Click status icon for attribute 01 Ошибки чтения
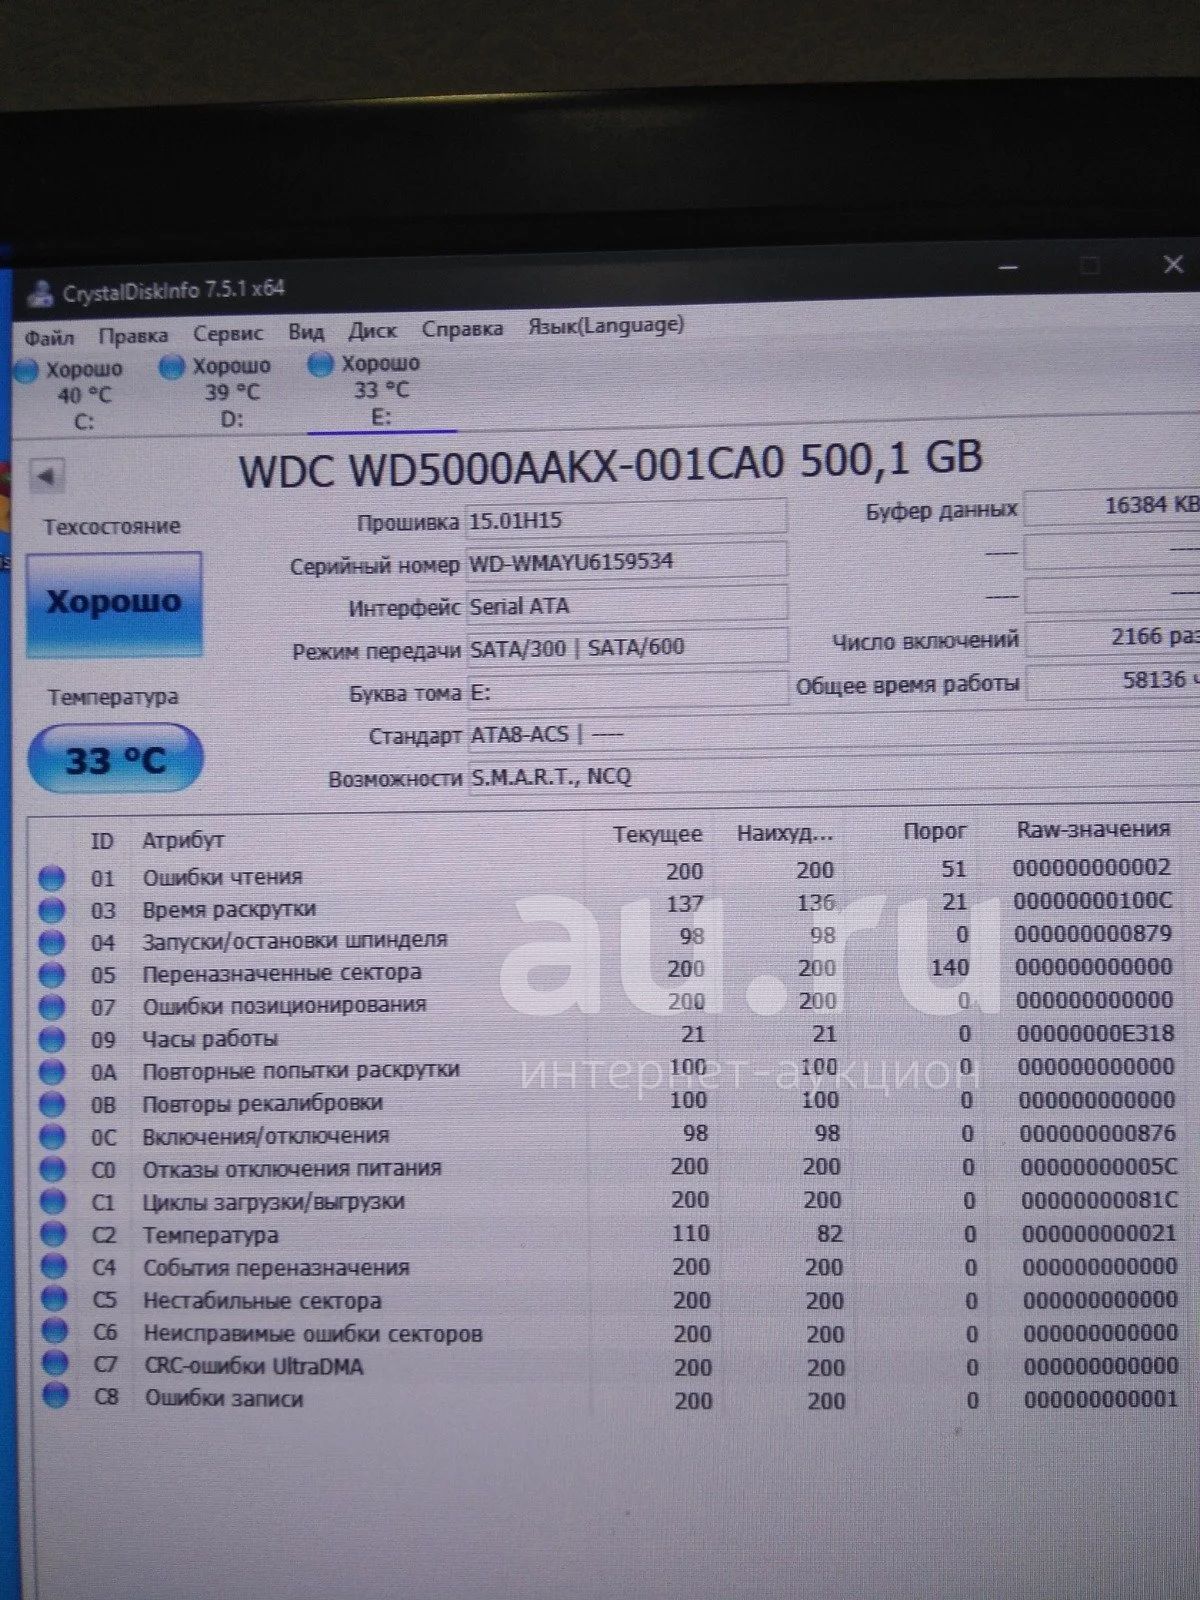This screenshot has width=1200, height=1600. pos(51,878)
